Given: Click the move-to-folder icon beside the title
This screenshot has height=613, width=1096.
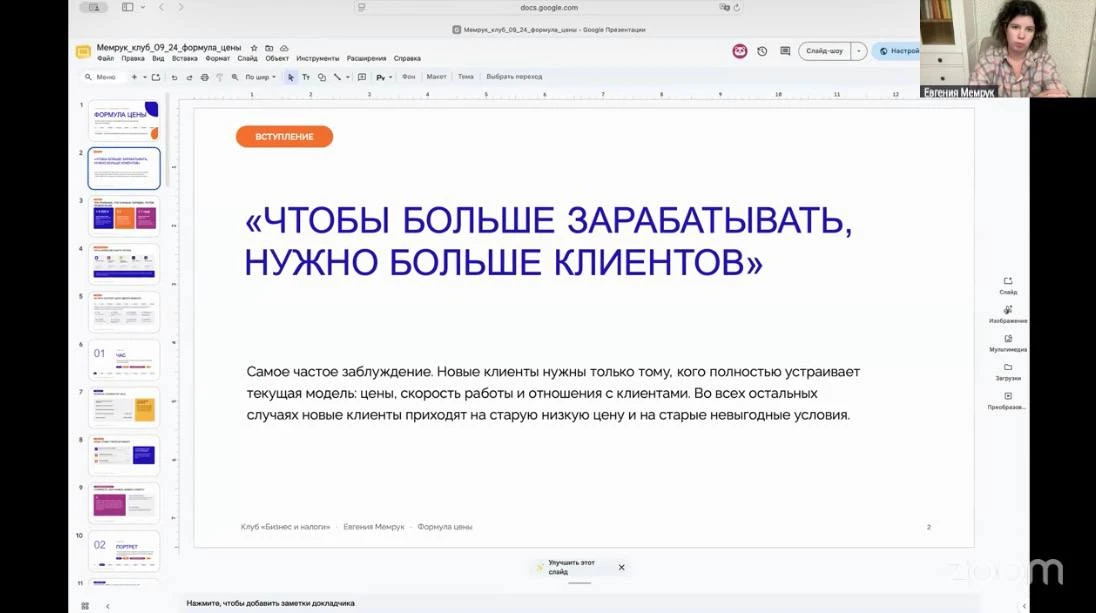Looking at the screenshot, I should pos(269,48).
